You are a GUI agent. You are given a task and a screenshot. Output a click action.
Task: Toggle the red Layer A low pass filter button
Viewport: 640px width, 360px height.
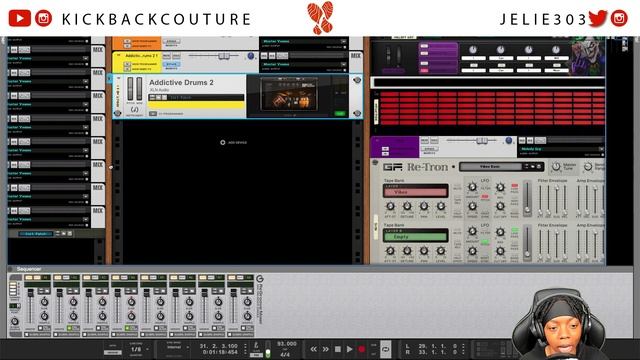514,186
